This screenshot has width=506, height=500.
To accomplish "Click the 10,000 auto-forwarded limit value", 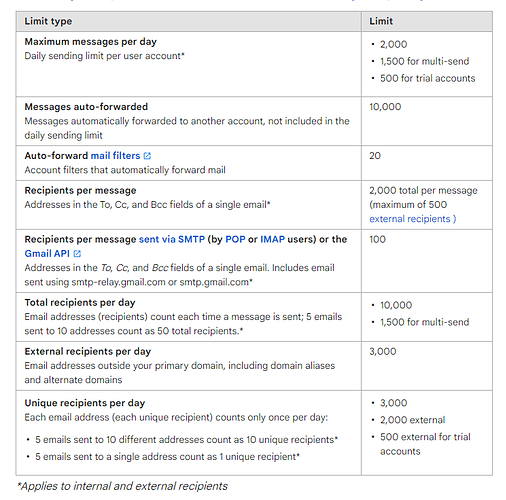I will (x=385, y=107).
